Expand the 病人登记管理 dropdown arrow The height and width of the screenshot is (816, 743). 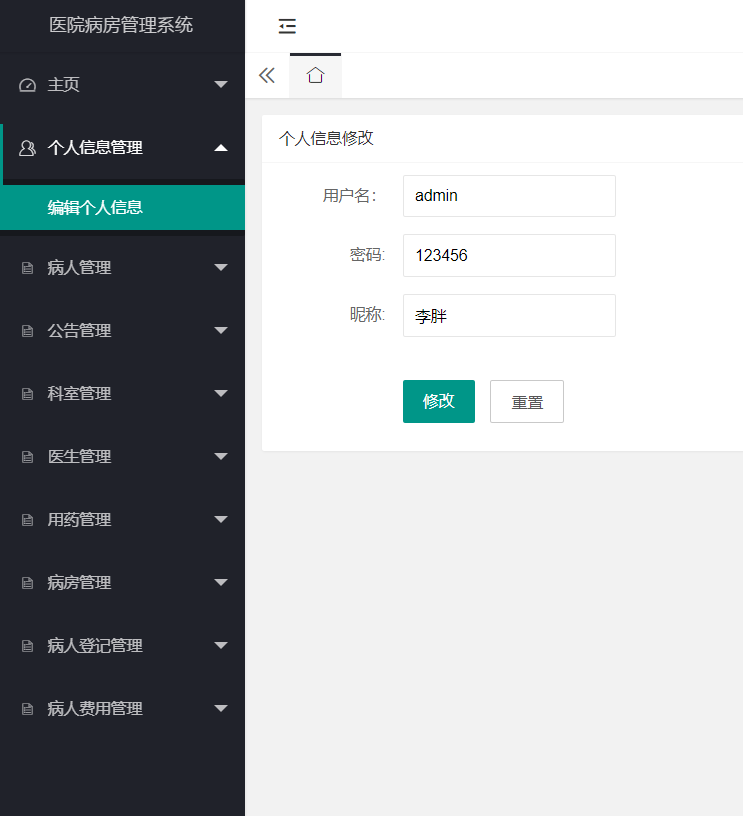click(x=221, y=645)
